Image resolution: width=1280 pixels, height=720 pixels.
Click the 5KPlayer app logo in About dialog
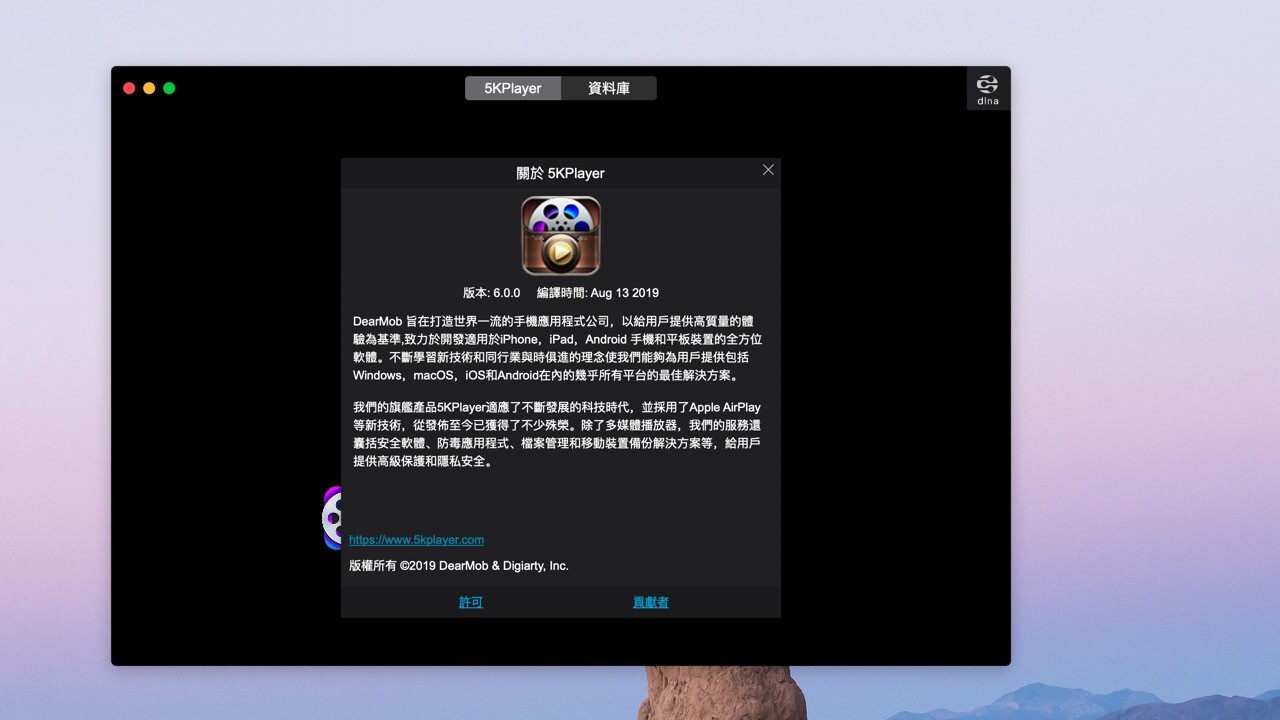pyautogui.click(x=561, y=236)
